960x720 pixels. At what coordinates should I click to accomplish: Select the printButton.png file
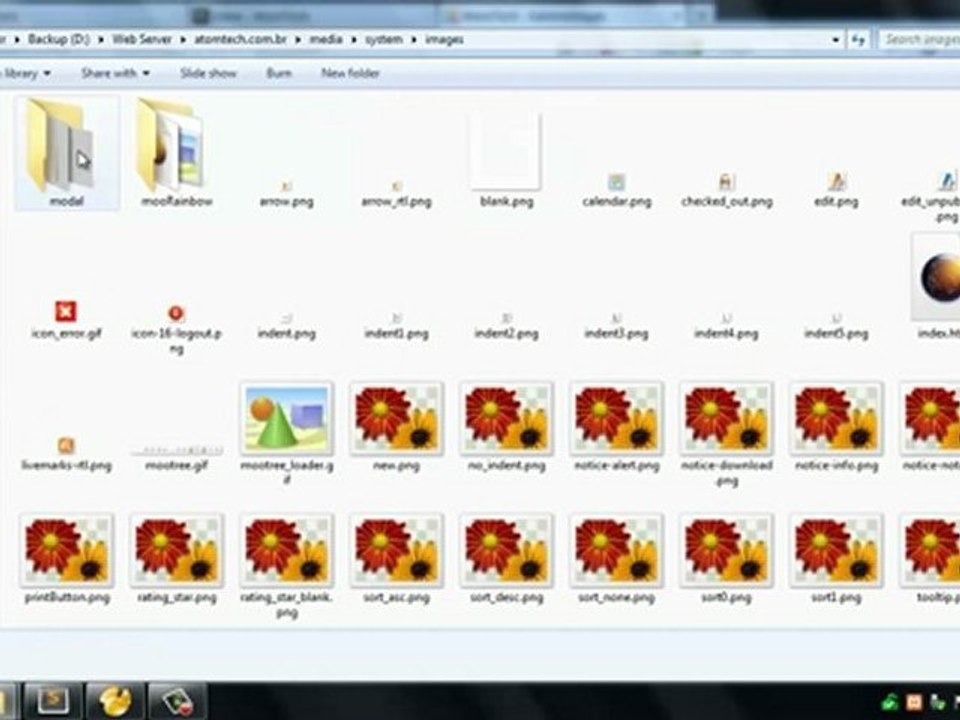(66, 560)
